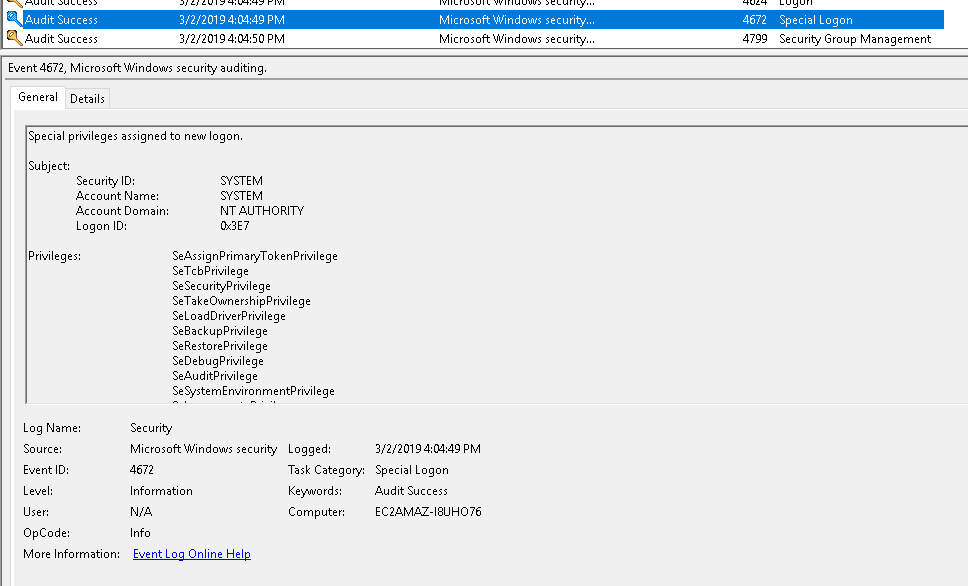
Task: Click the event ID 4799 cell in list
Action: (x=754, y=39)
